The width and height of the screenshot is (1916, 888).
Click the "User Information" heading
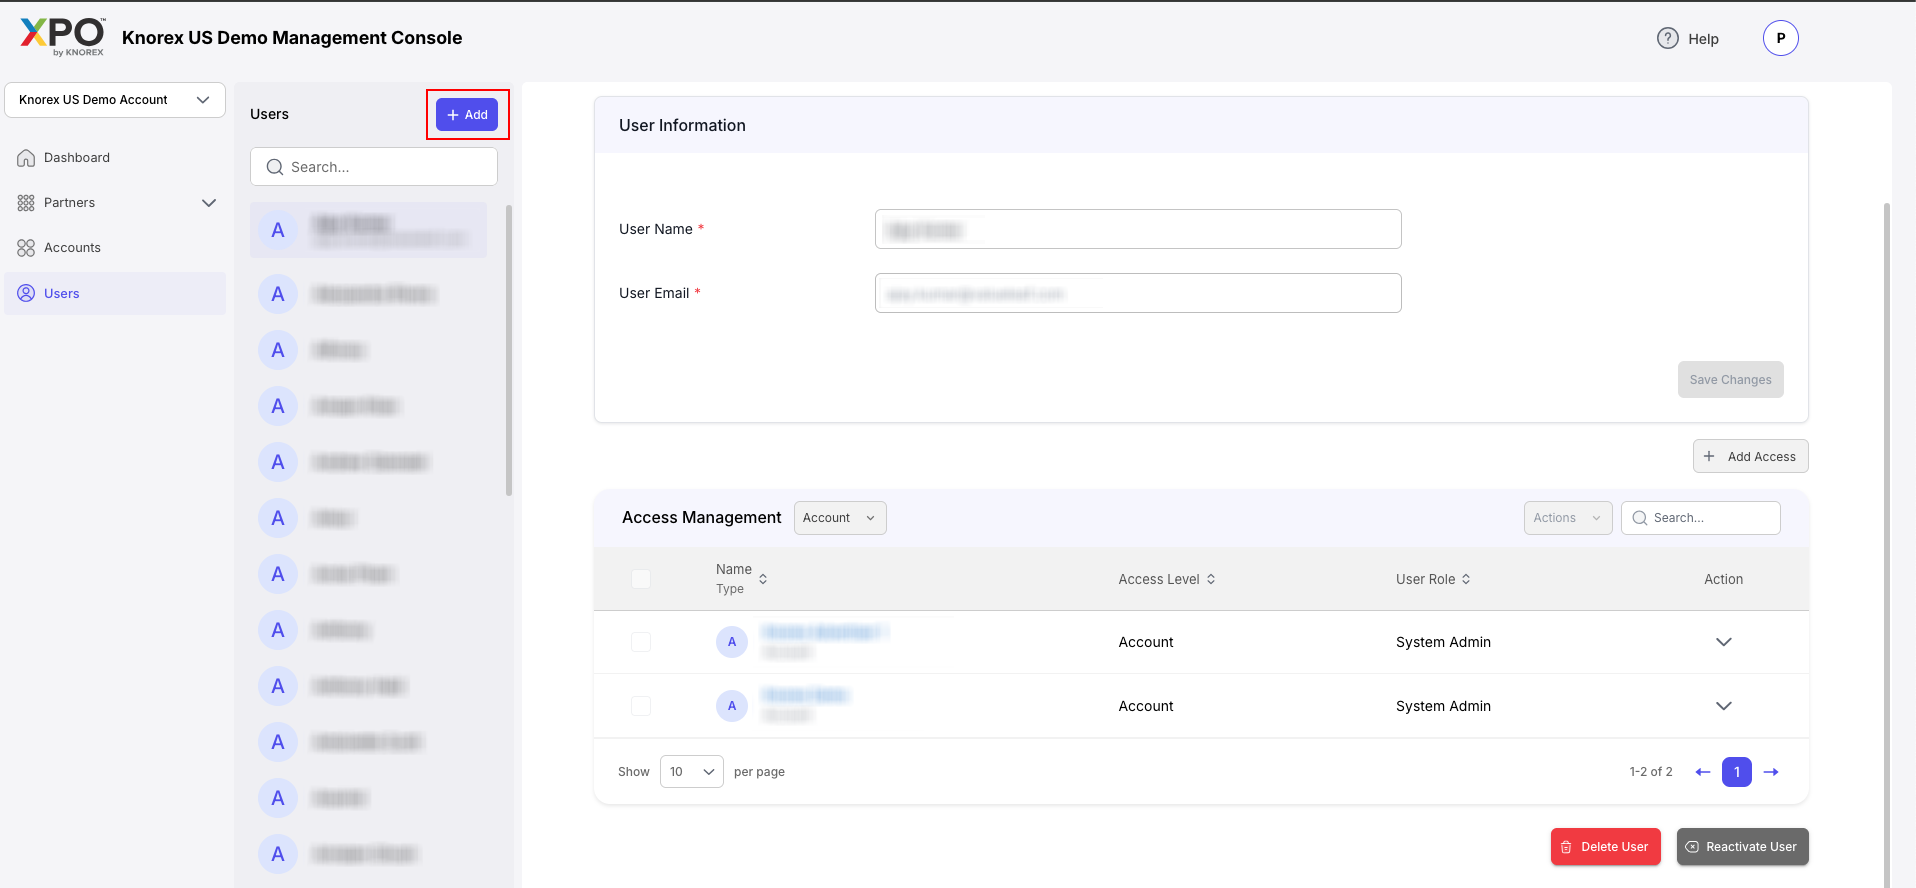[682, 125]
